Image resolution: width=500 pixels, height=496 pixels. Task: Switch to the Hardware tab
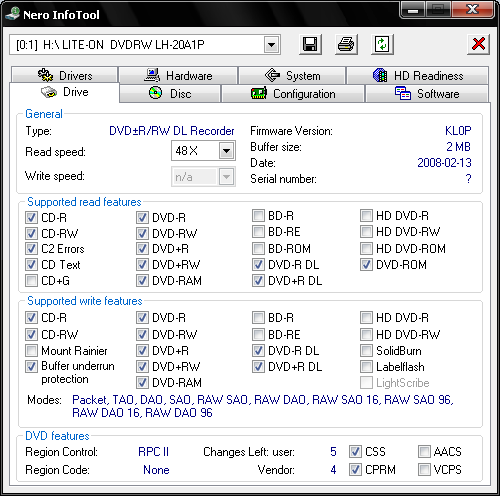coord(178,76)
